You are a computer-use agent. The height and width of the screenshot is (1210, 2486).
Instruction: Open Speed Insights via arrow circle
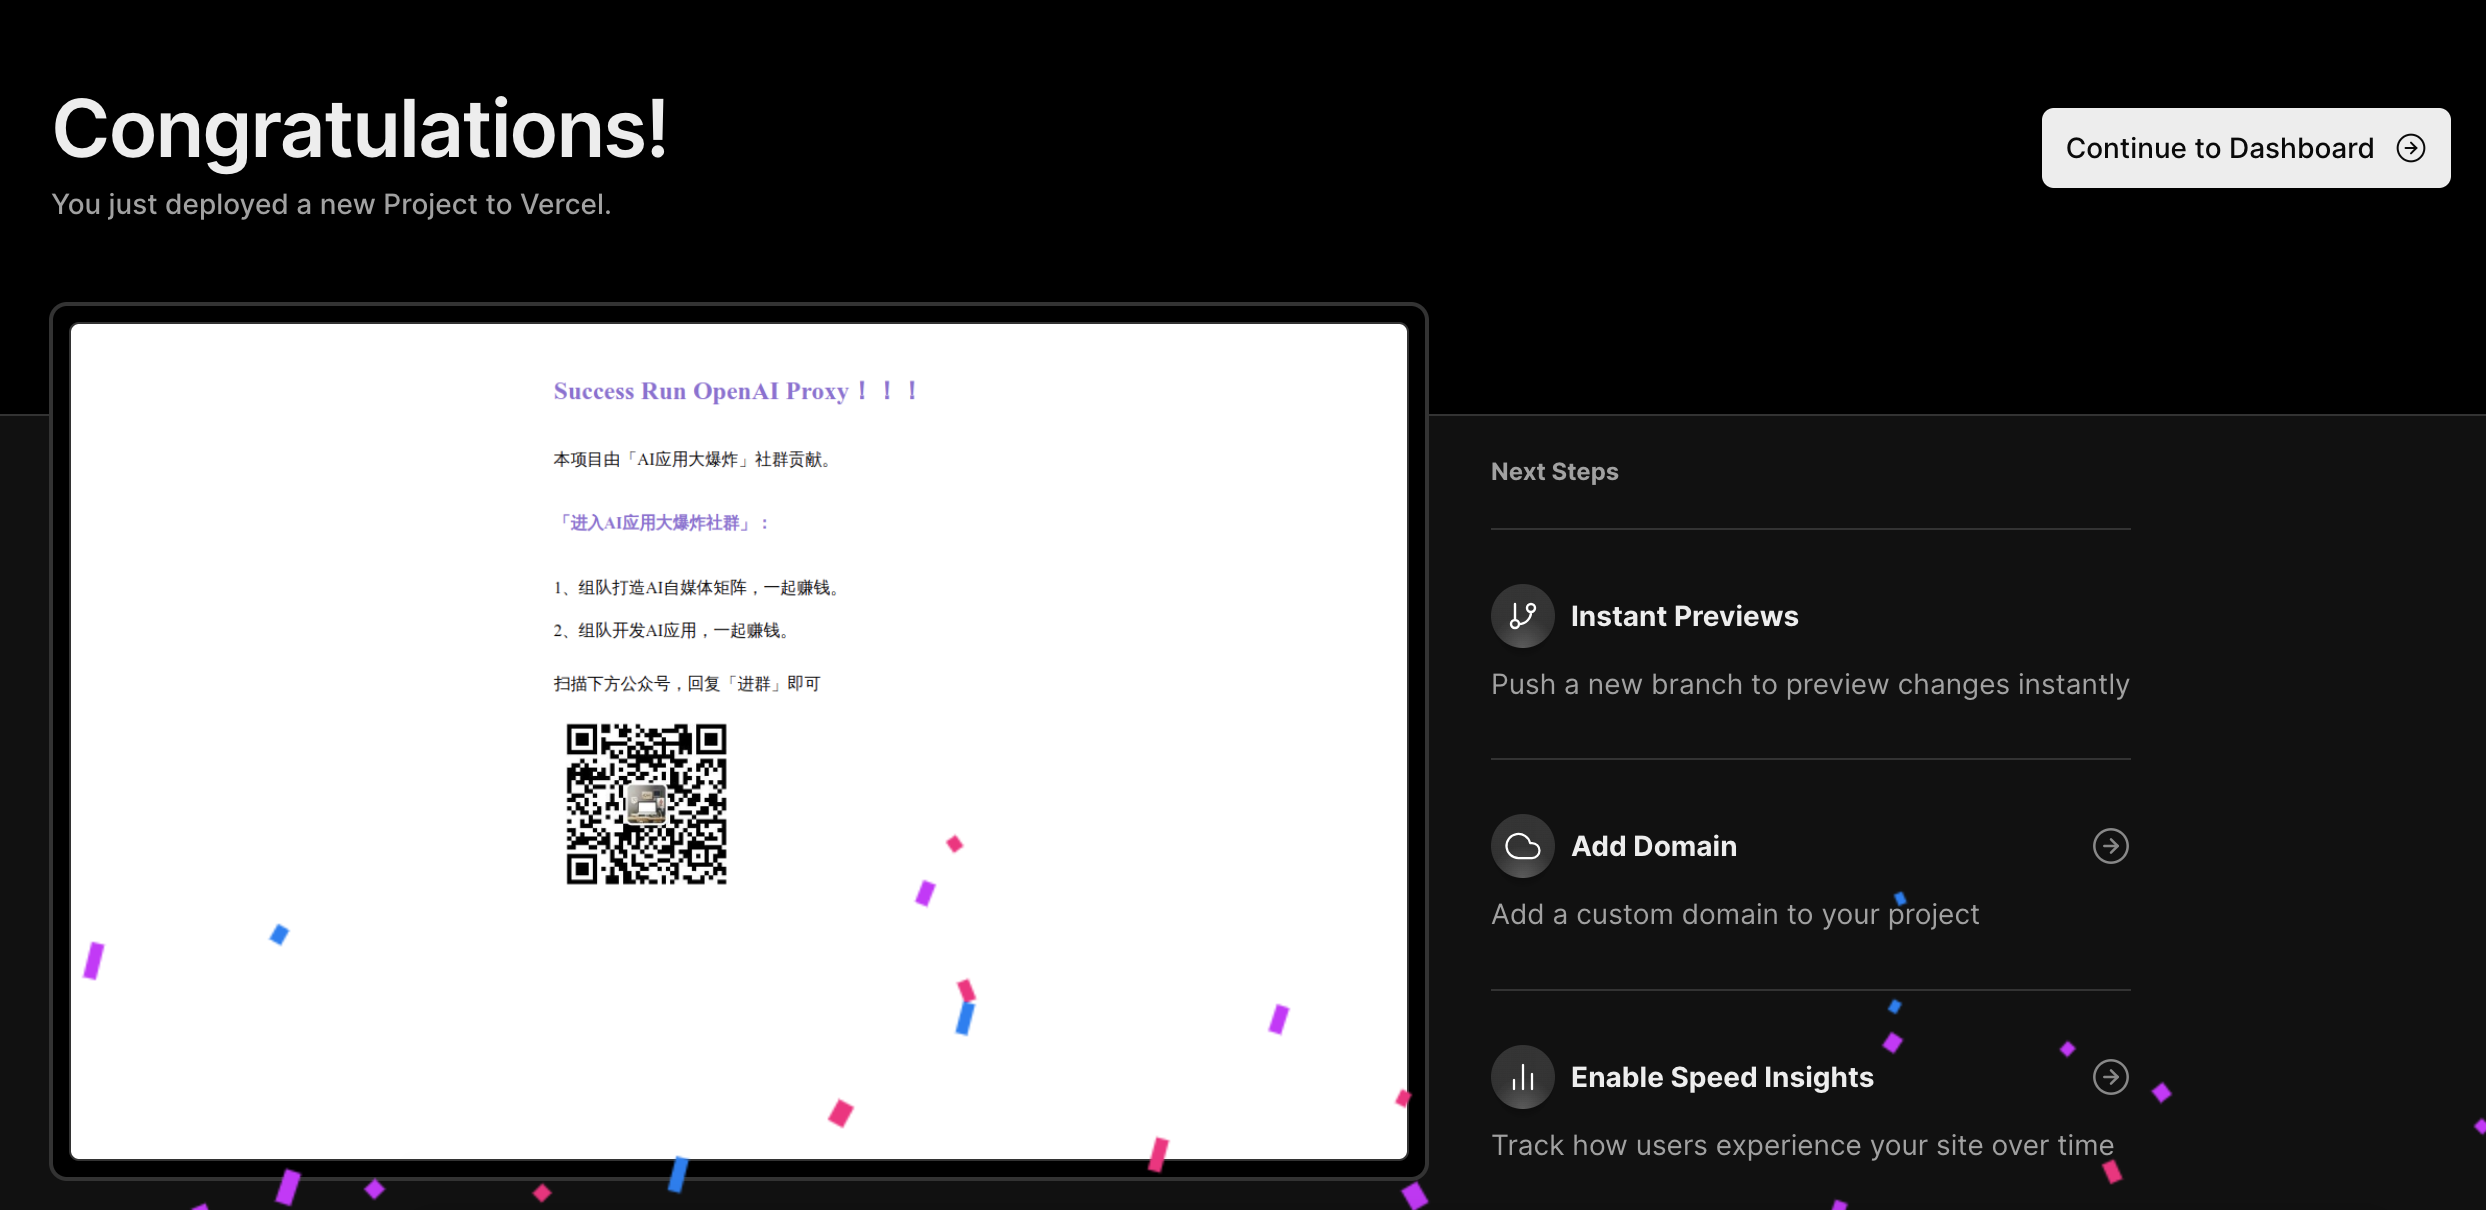(x=2110, y=1077)
